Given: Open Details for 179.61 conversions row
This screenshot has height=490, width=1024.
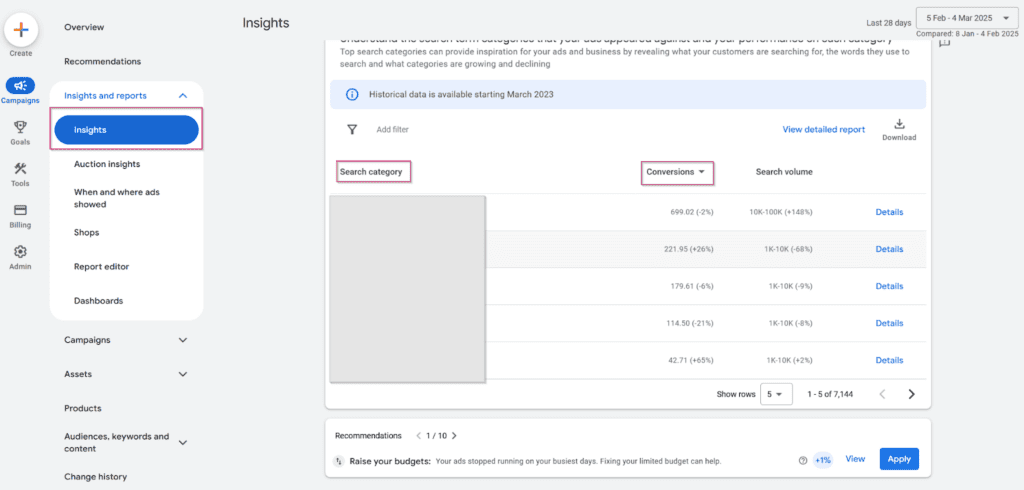Looking at the screenshot, I should point(889,286).
